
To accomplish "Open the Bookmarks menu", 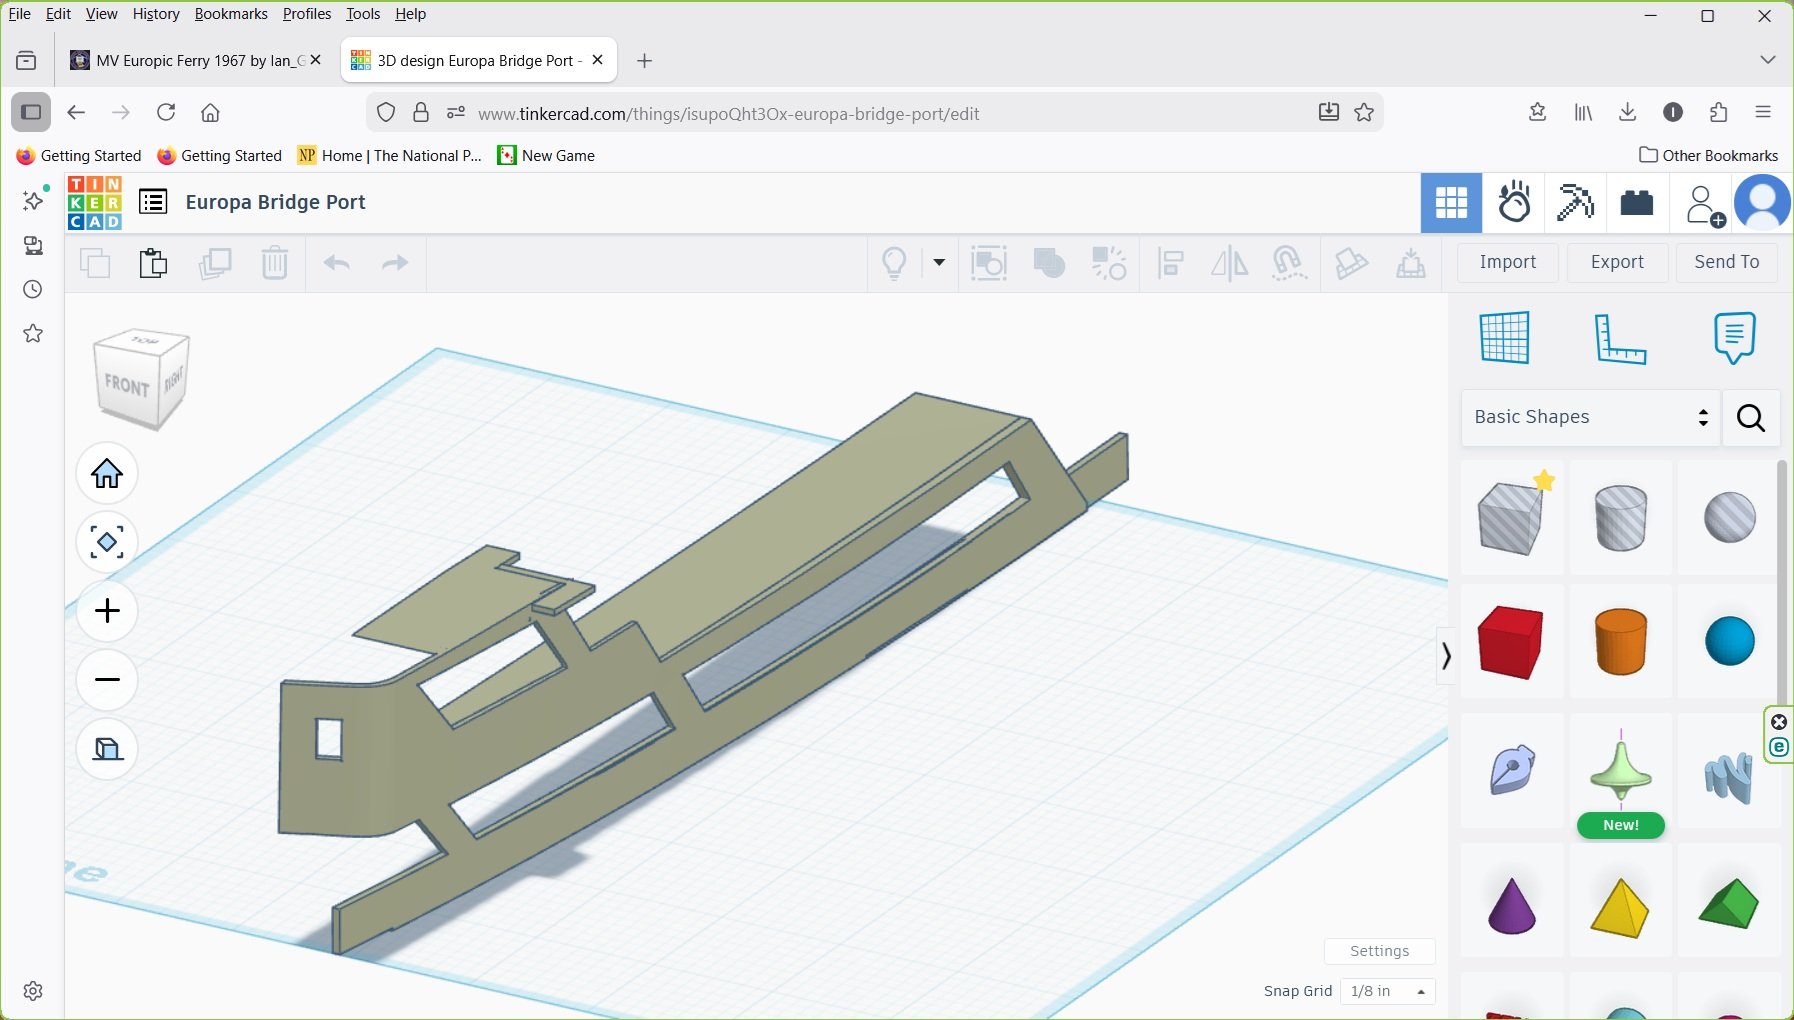I will pos(231,14).
